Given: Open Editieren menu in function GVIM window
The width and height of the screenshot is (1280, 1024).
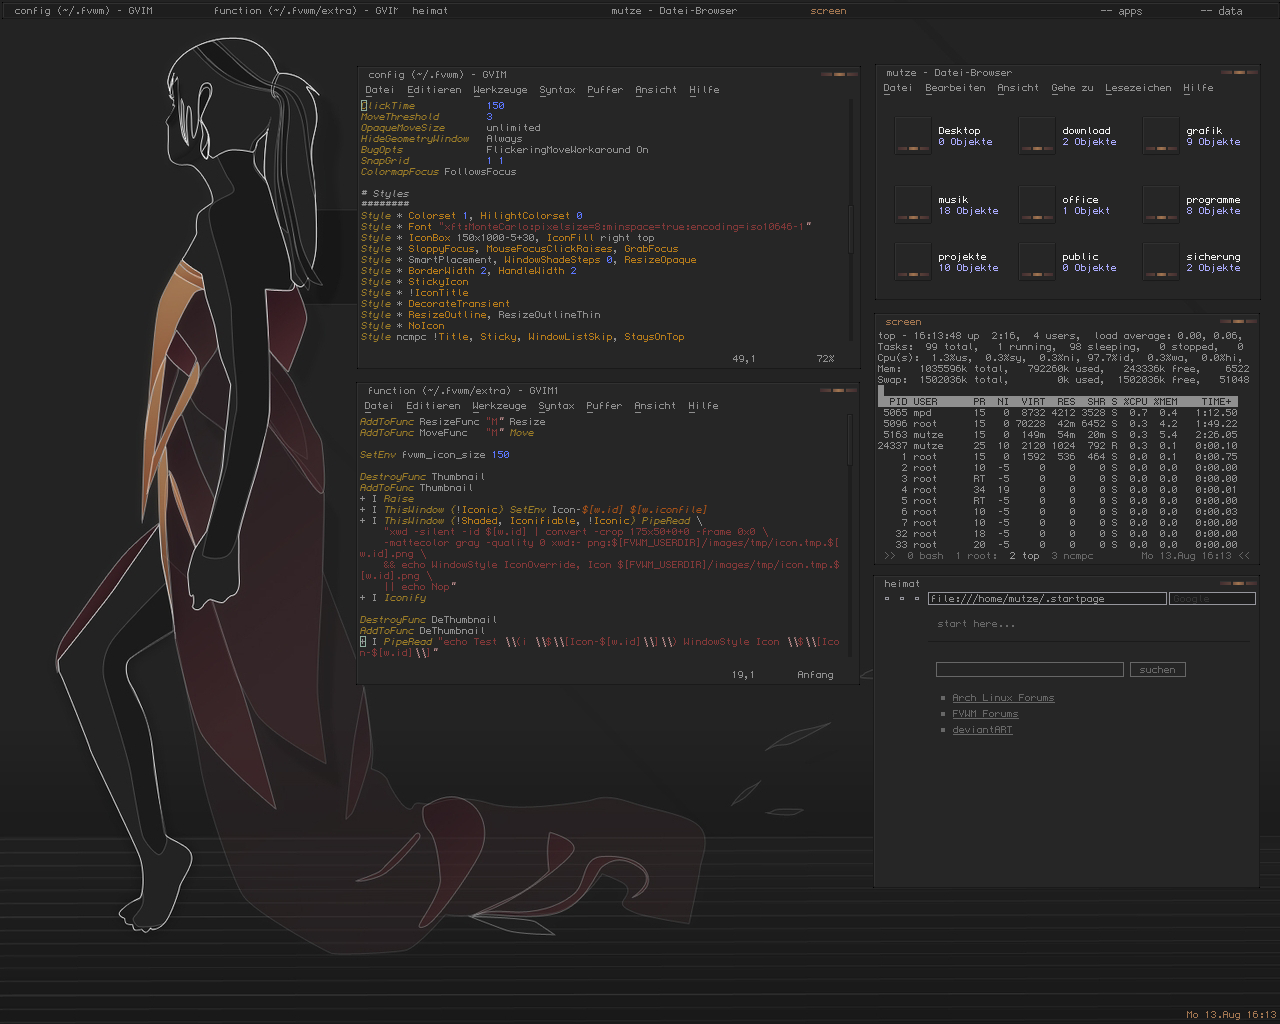Looking at the screenshot, I should (x=433, y=406).
